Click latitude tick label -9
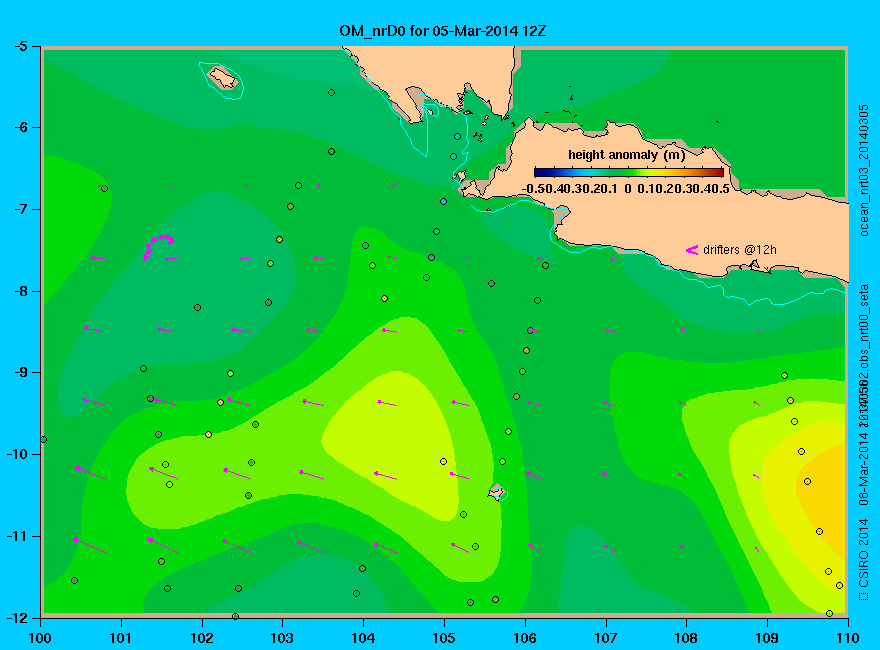This screenshot has height=650, width=880. pyautogui.click(x=21, y=373)
